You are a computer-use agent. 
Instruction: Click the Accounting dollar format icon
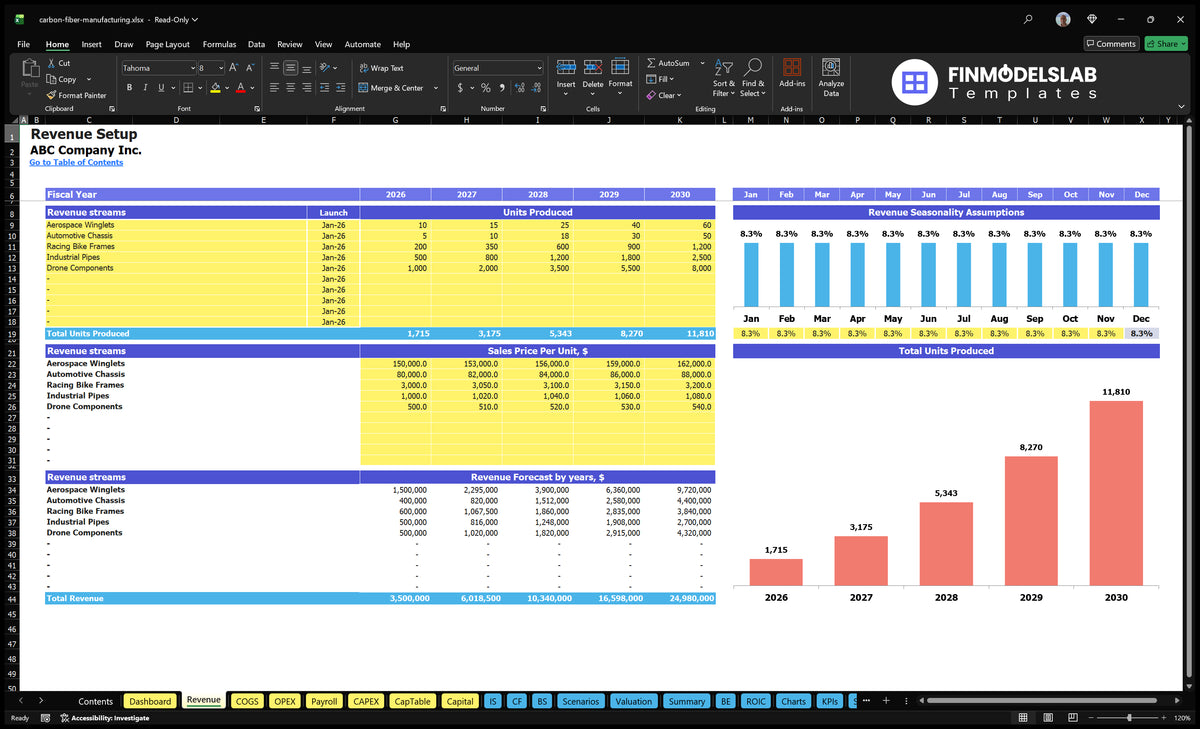click(x=460, y=88)
